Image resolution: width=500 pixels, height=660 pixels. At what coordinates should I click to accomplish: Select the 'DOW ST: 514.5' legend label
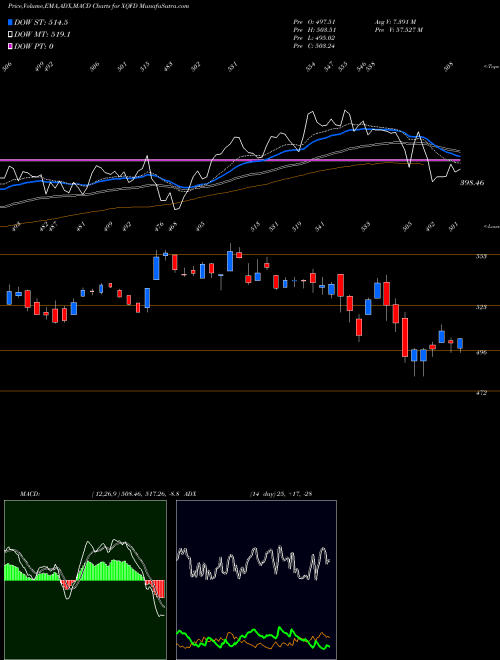click(x=41, y=23)
